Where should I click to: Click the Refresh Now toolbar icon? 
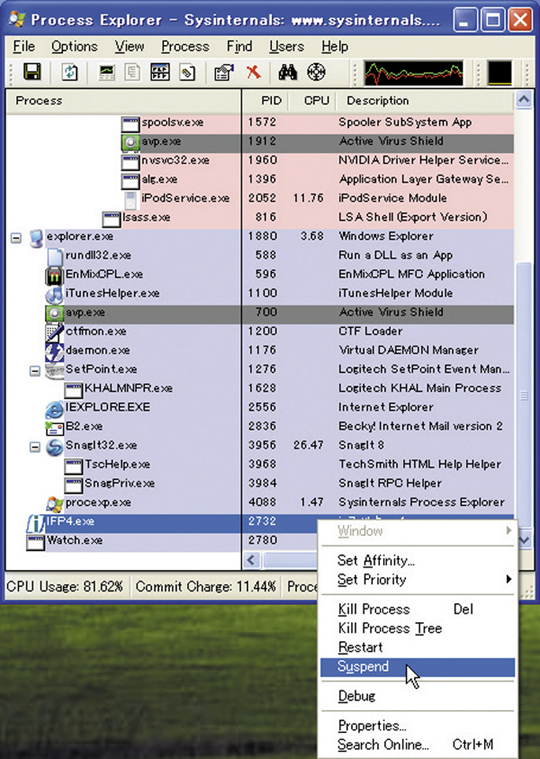click(70, 73)
